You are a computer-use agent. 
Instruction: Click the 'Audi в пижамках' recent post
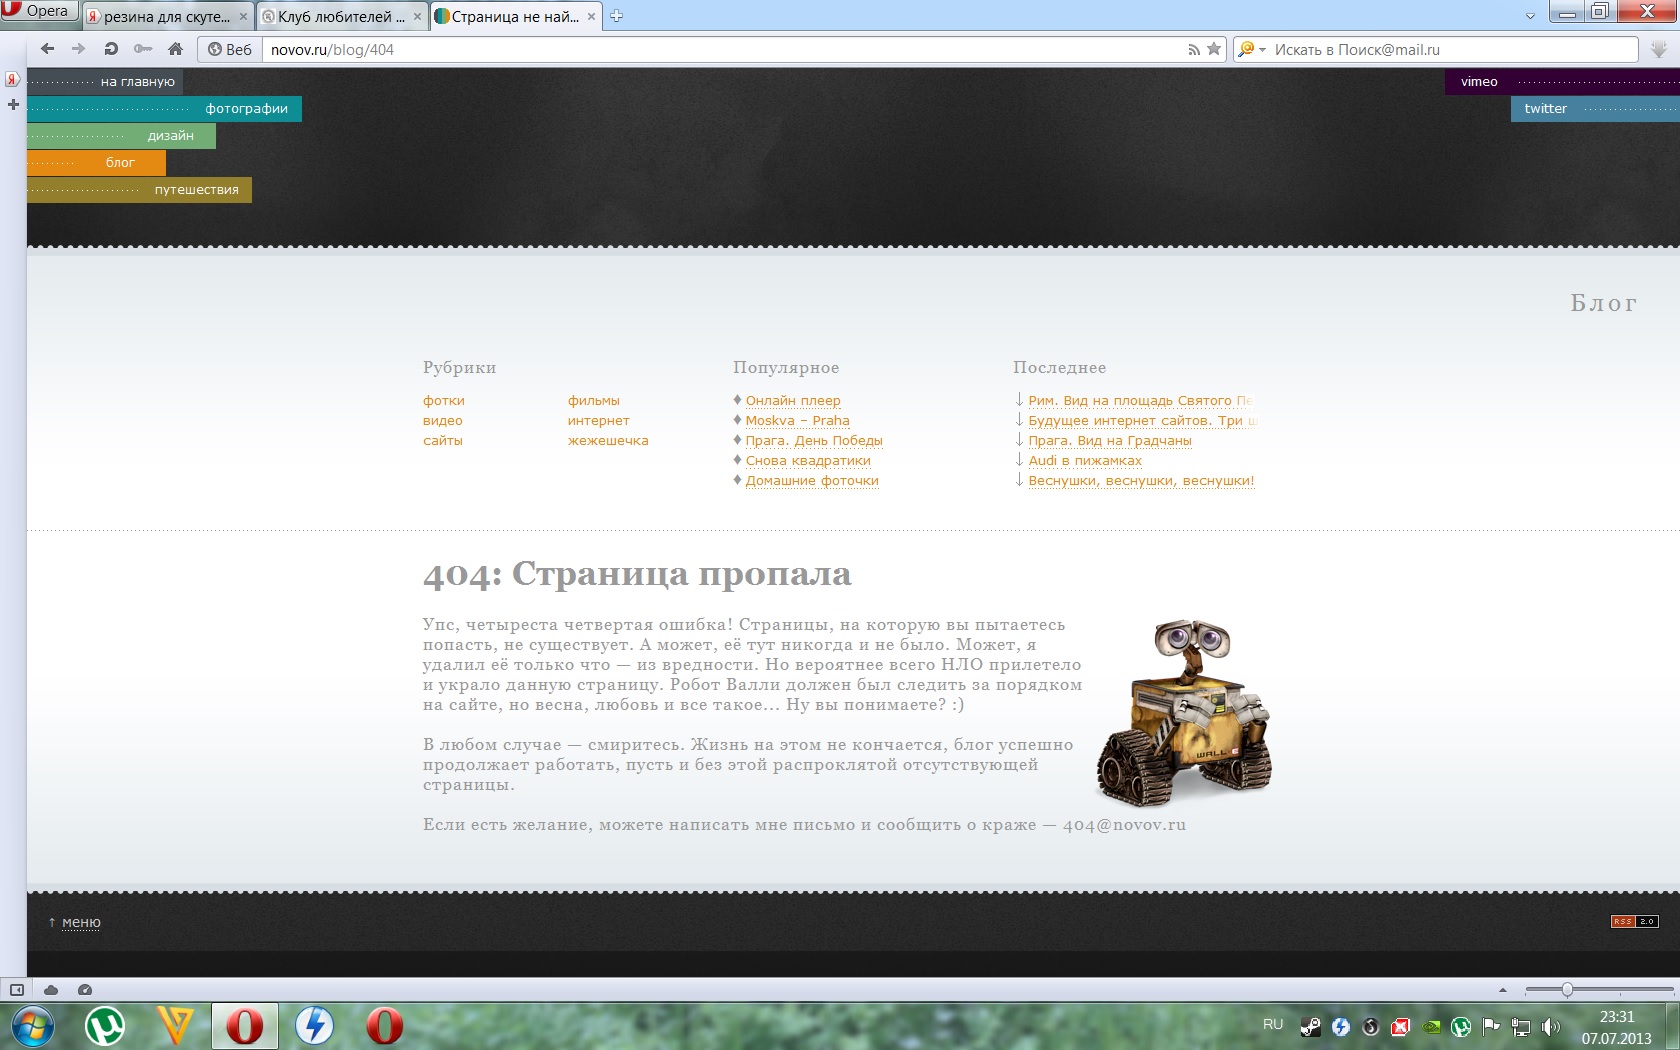point(1084,461)
